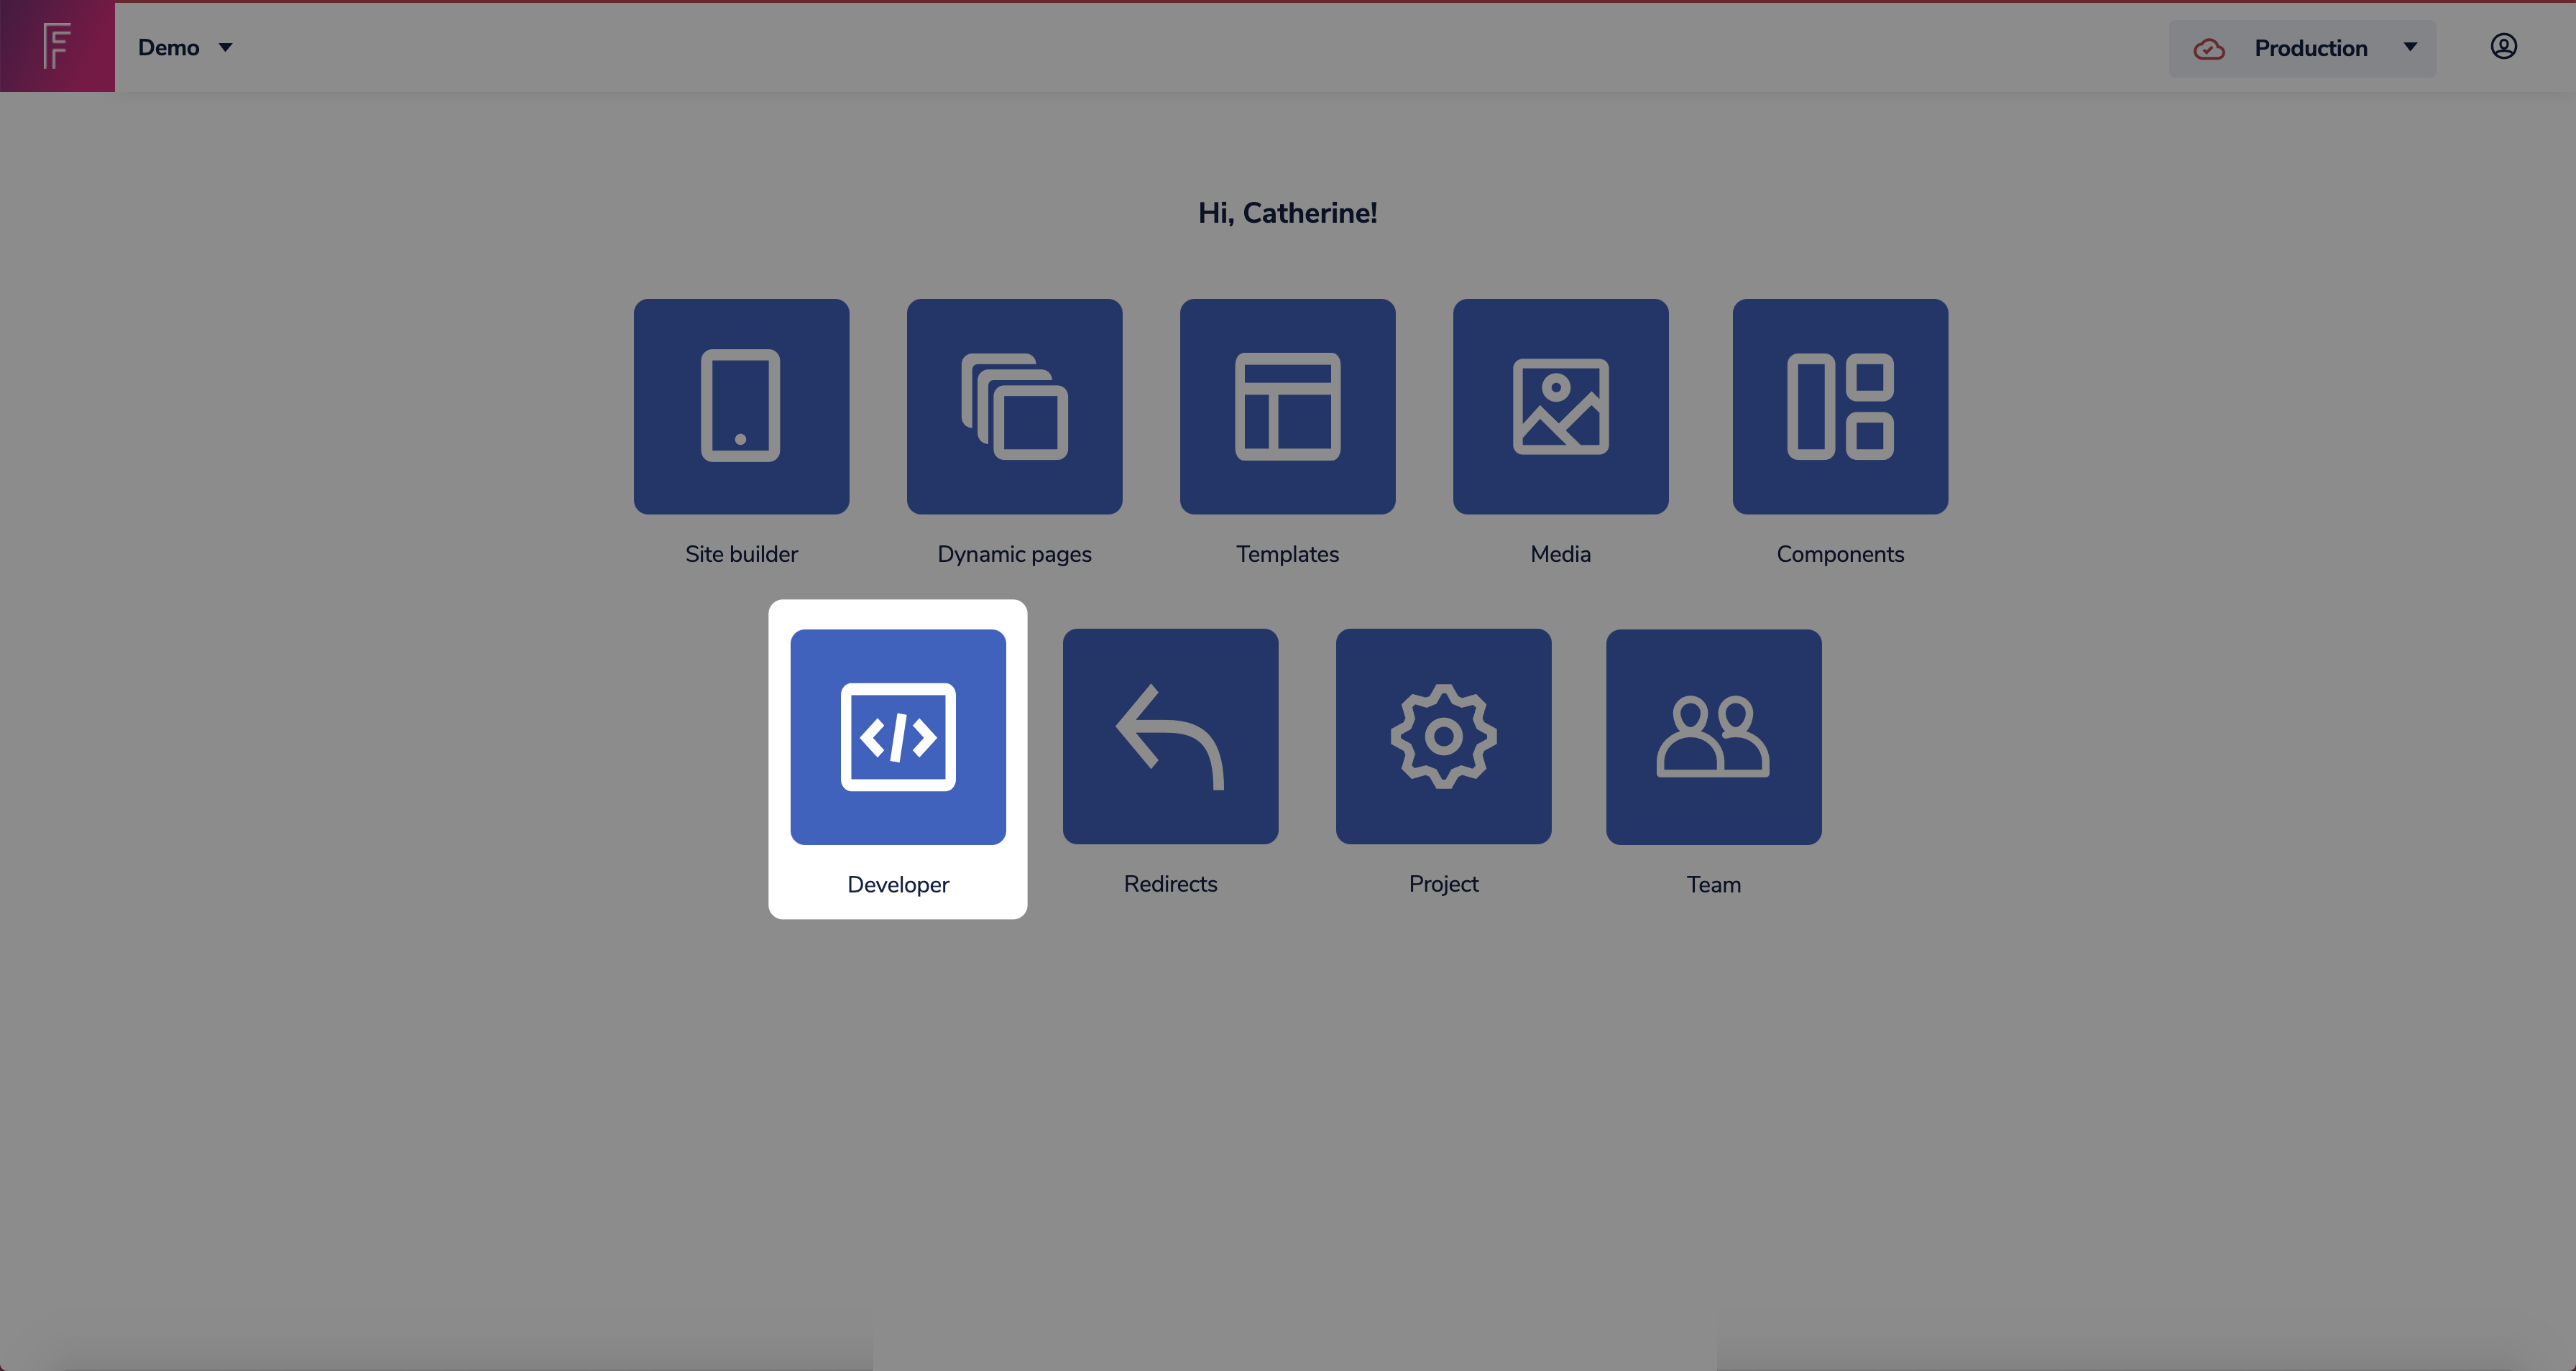This screenshot has height=1371, width=2576.
Task: Open the Developer code icon
Action: point(898,737)
